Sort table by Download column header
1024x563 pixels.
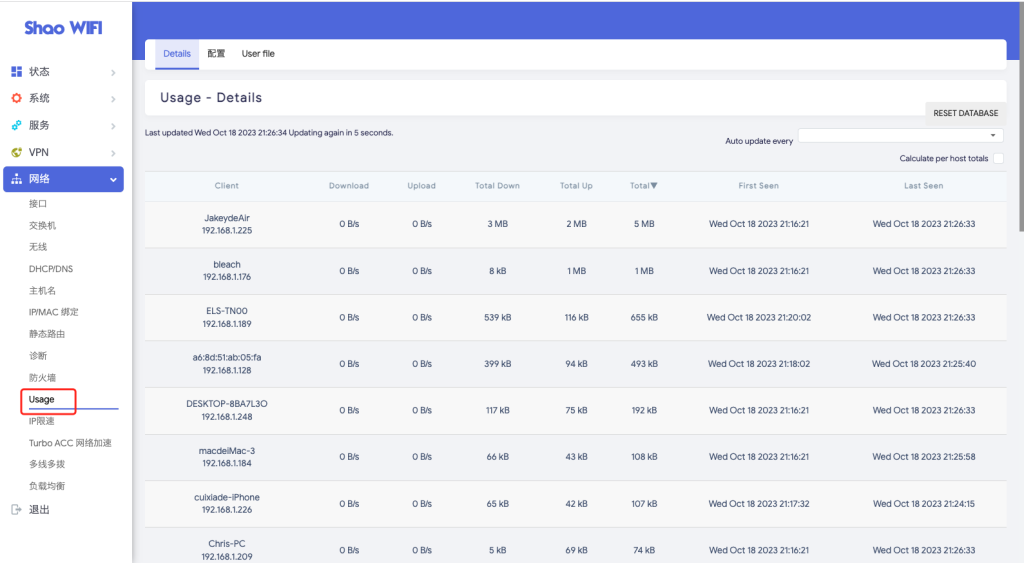(x=349, y=186)
